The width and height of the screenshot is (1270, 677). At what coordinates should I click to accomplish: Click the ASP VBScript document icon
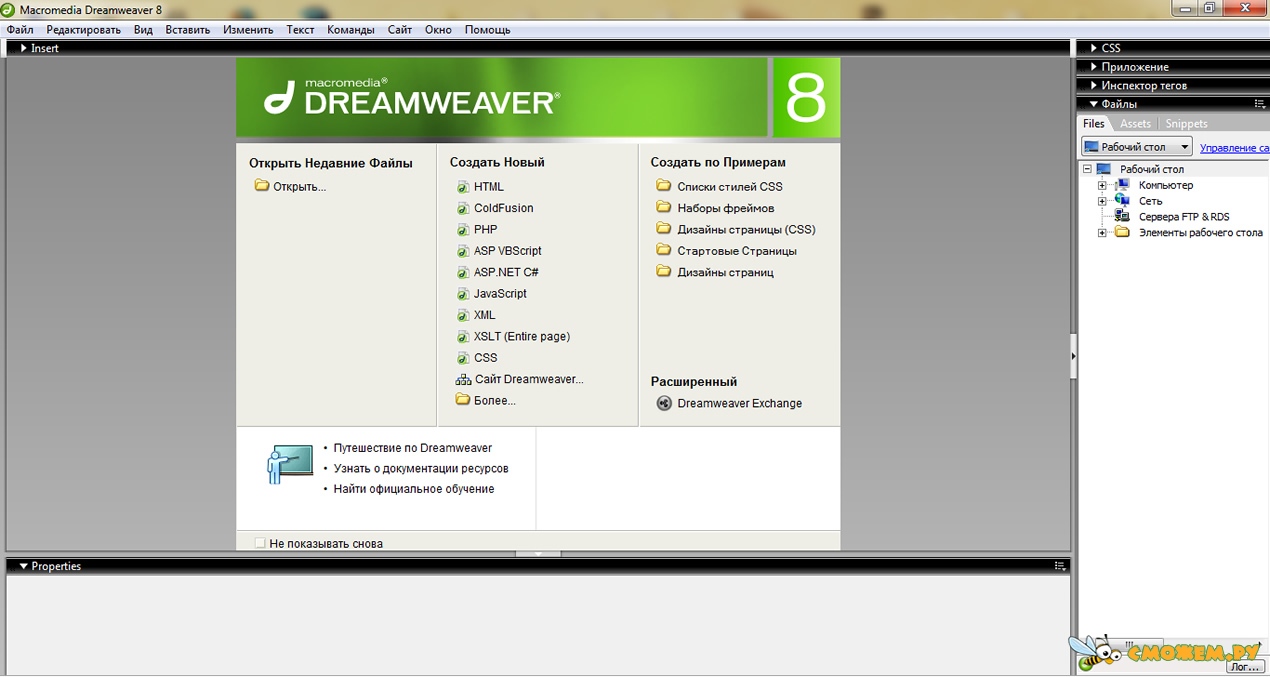pyautogui.click(x=463, y=251)
